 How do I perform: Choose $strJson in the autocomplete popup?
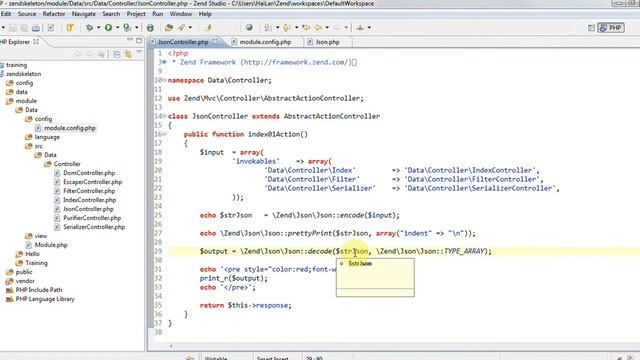pyautogui.click(x=360, y=264)
